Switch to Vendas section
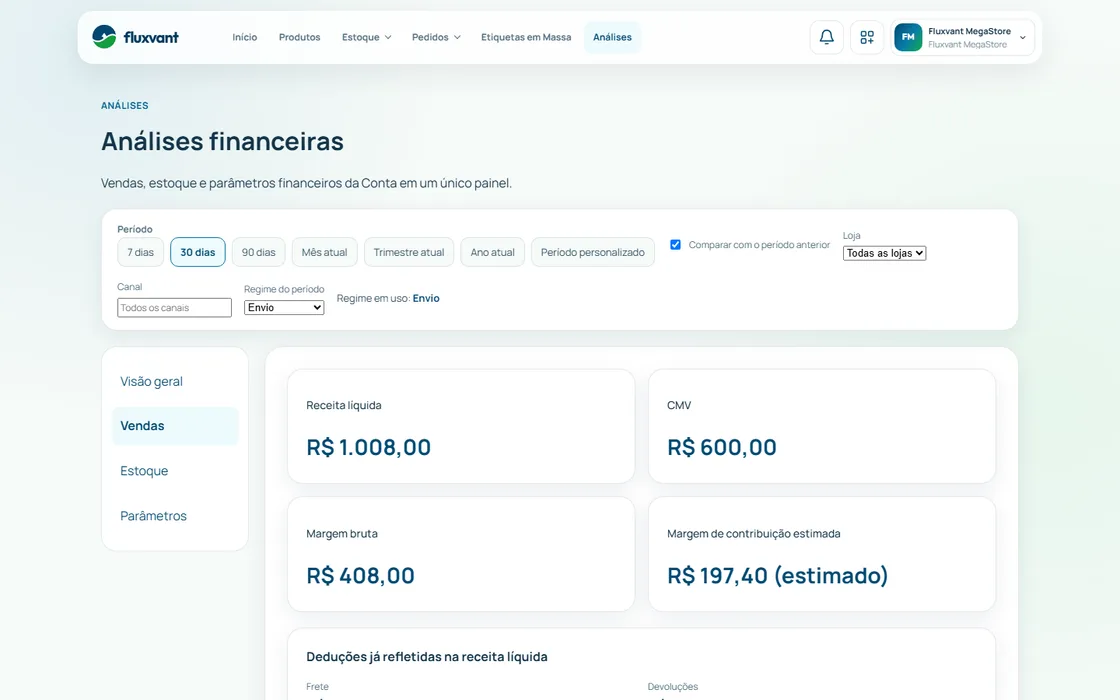The height and width of the screenshot is (700, 1120). 175,426
